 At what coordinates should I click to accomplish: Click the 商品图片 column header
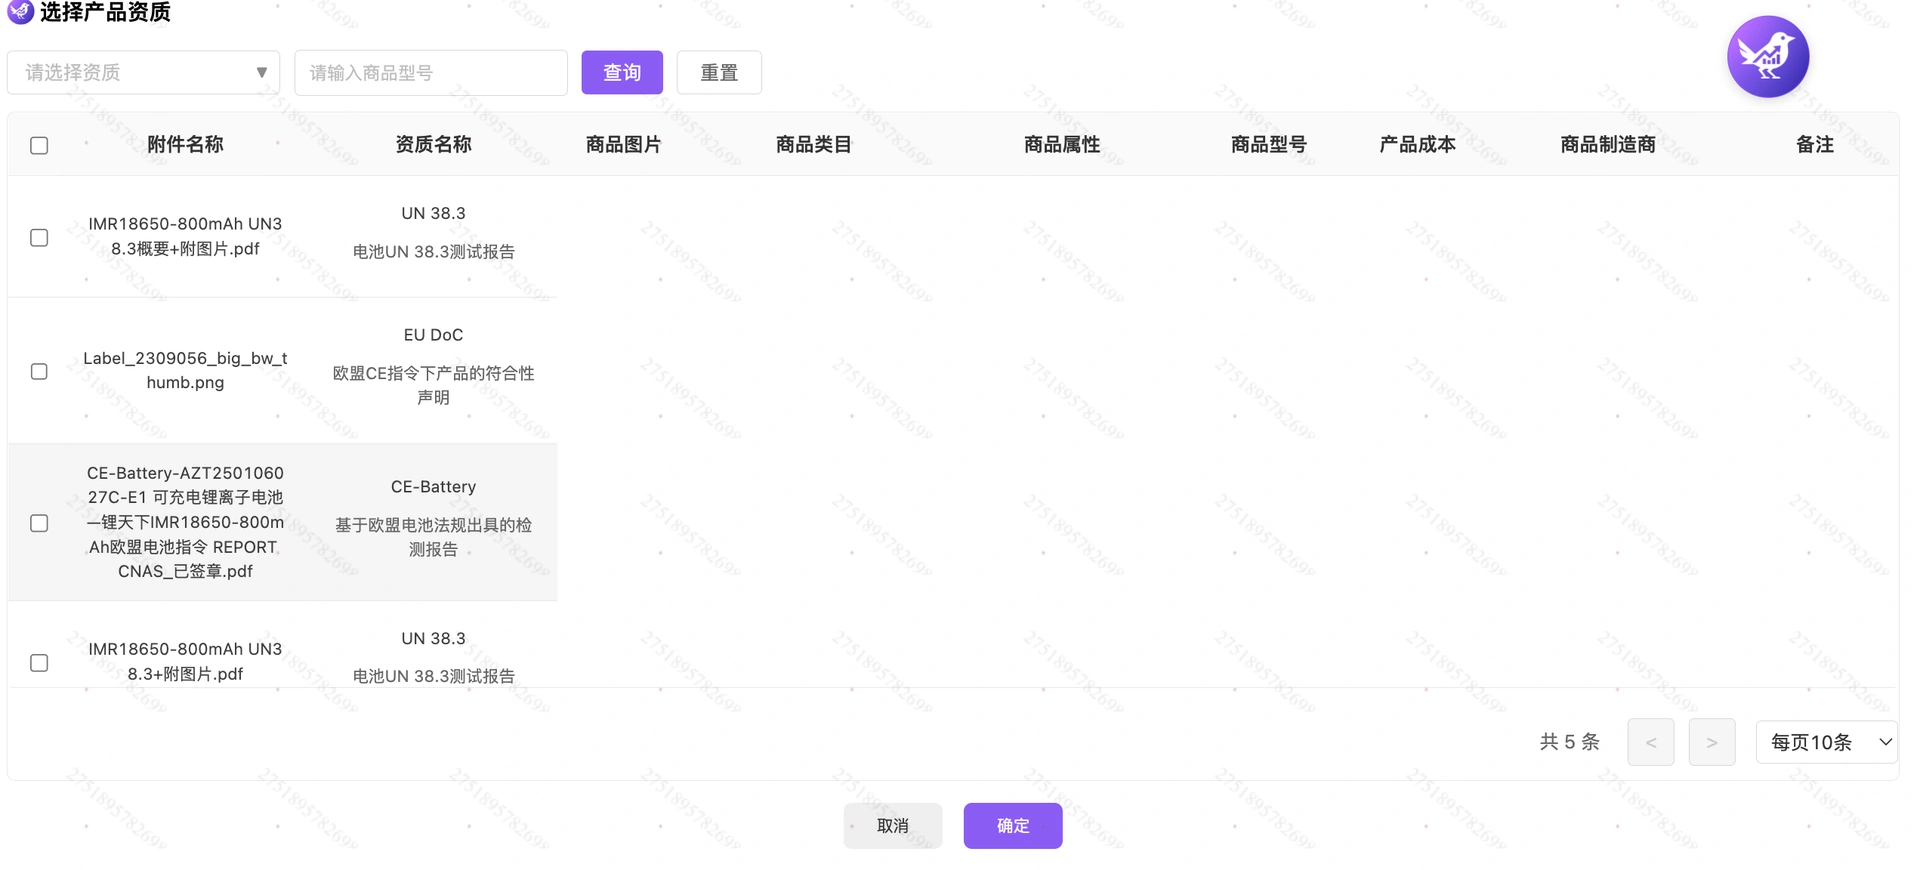point(624,145)
